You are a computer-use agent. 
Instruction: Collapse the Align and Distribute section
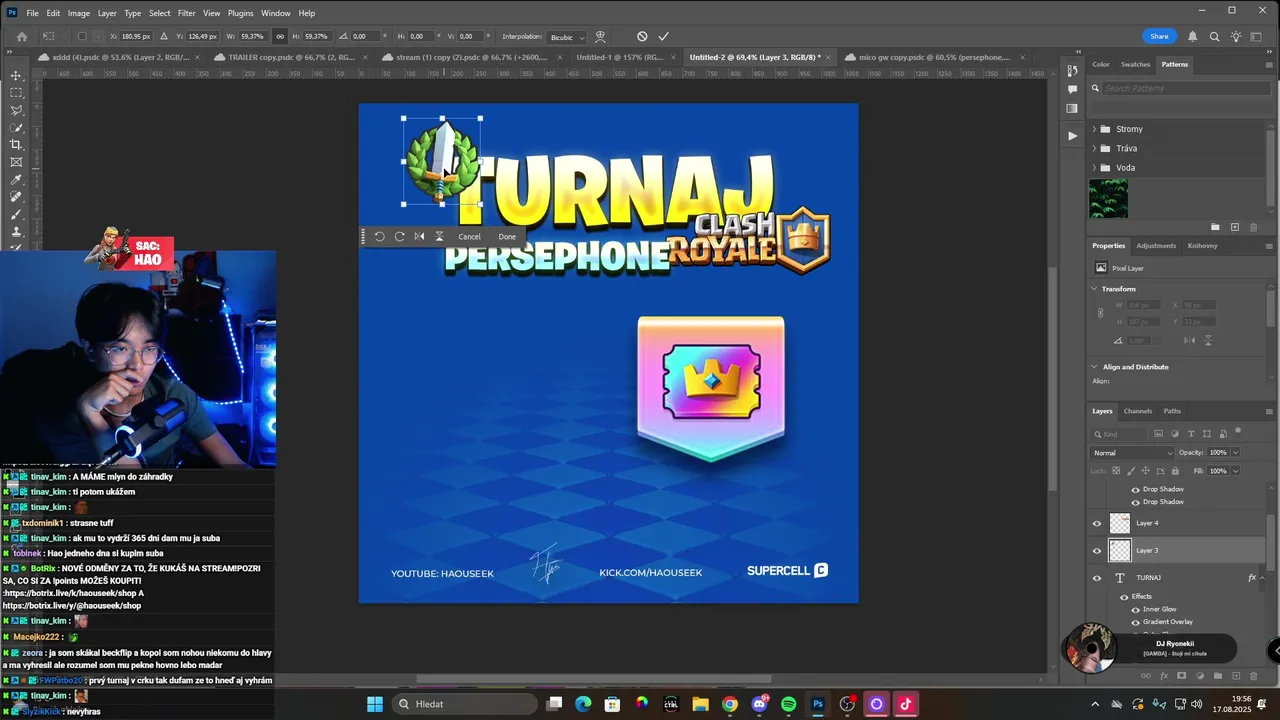(1094, 367)
